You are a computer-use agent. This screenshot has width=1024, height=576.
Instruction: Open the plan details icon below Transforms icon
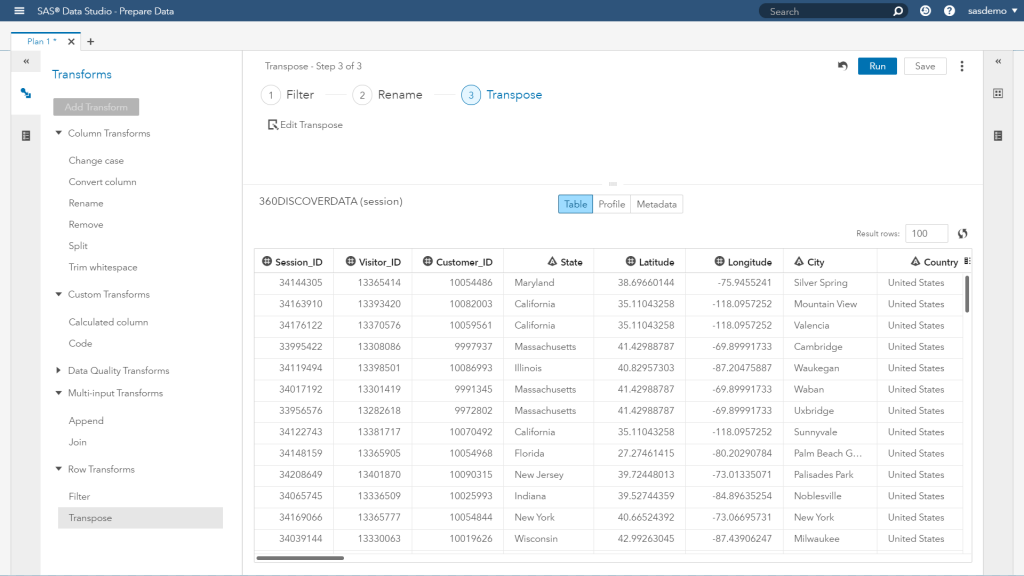point(25,135)
